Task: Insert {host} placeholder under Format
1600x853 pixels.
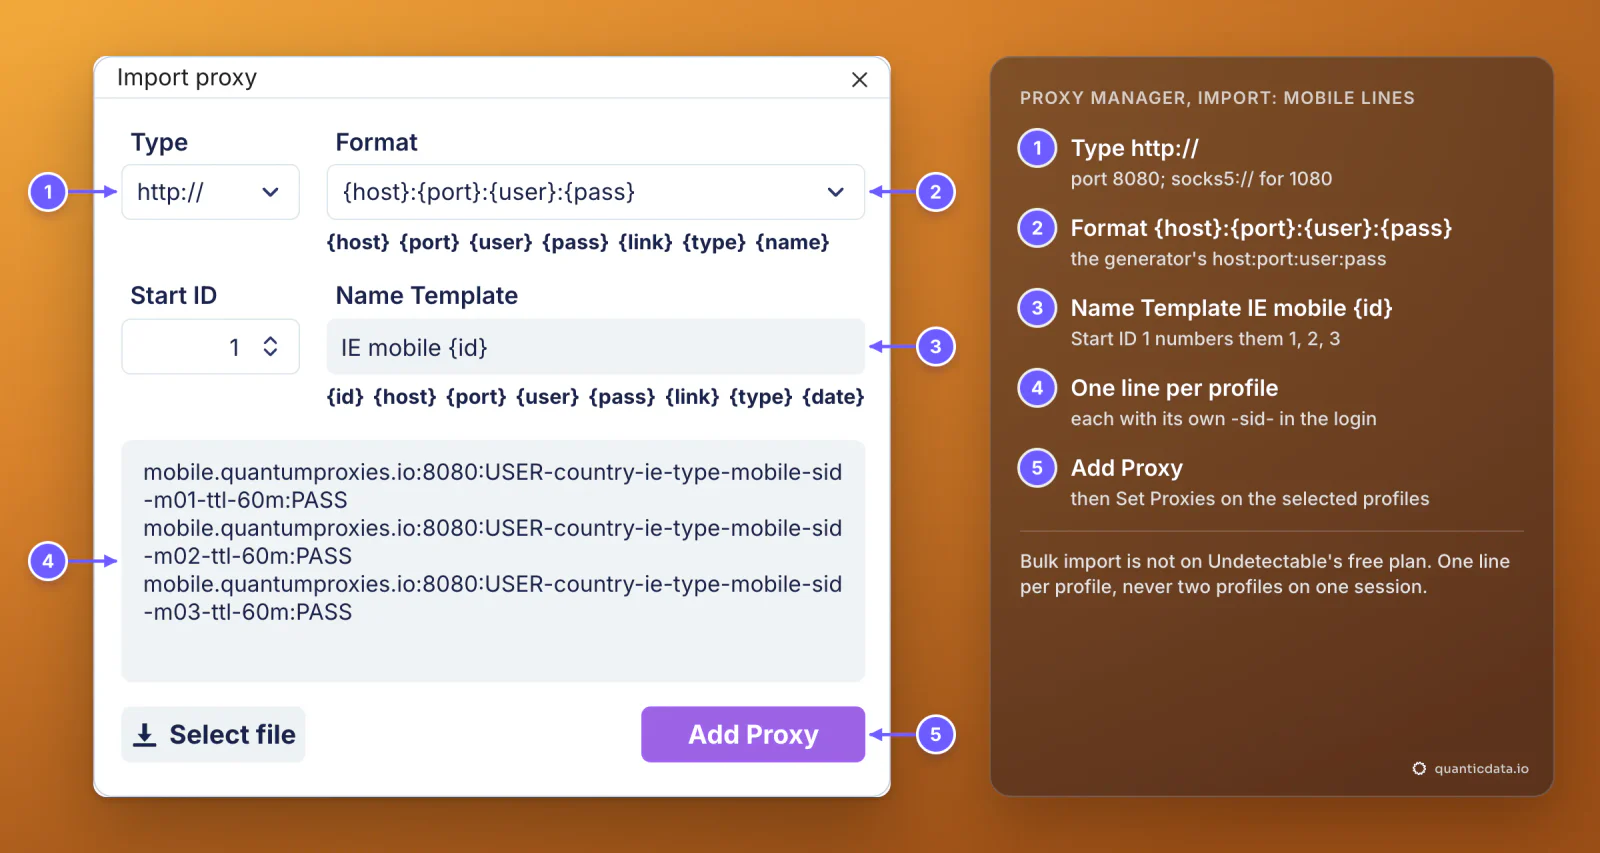Action: (x=358, y=242)
